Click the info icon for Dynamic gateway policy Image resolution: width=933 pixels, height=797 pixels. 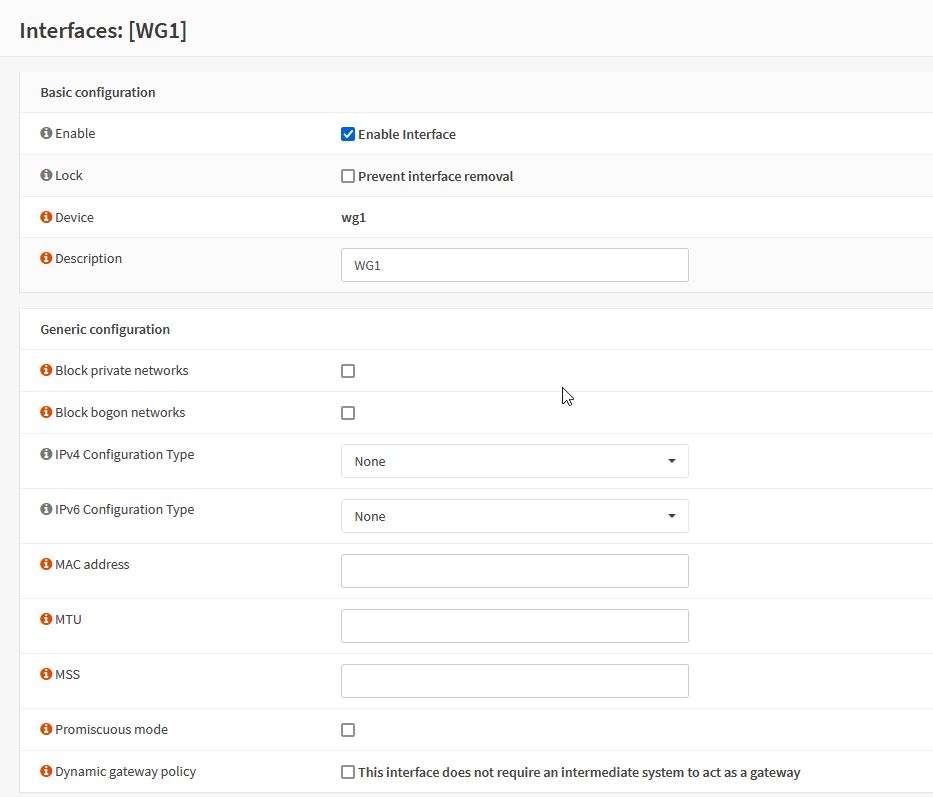pyautogui.click(x=44, y=771)
